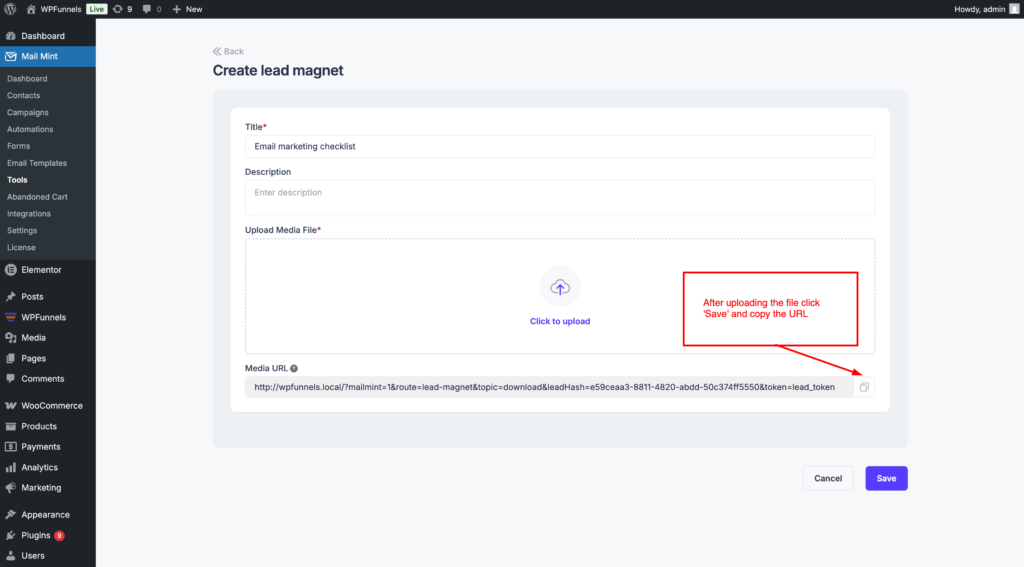
Task: Click the admin avatar icon
Action: [1014, 9]
